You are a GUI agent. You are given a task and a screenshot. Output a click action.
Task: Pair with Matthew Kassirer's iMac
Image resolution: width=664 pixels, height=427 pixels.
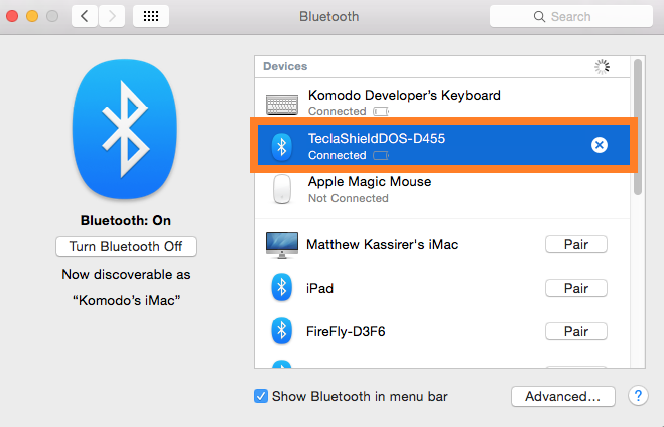576,245
